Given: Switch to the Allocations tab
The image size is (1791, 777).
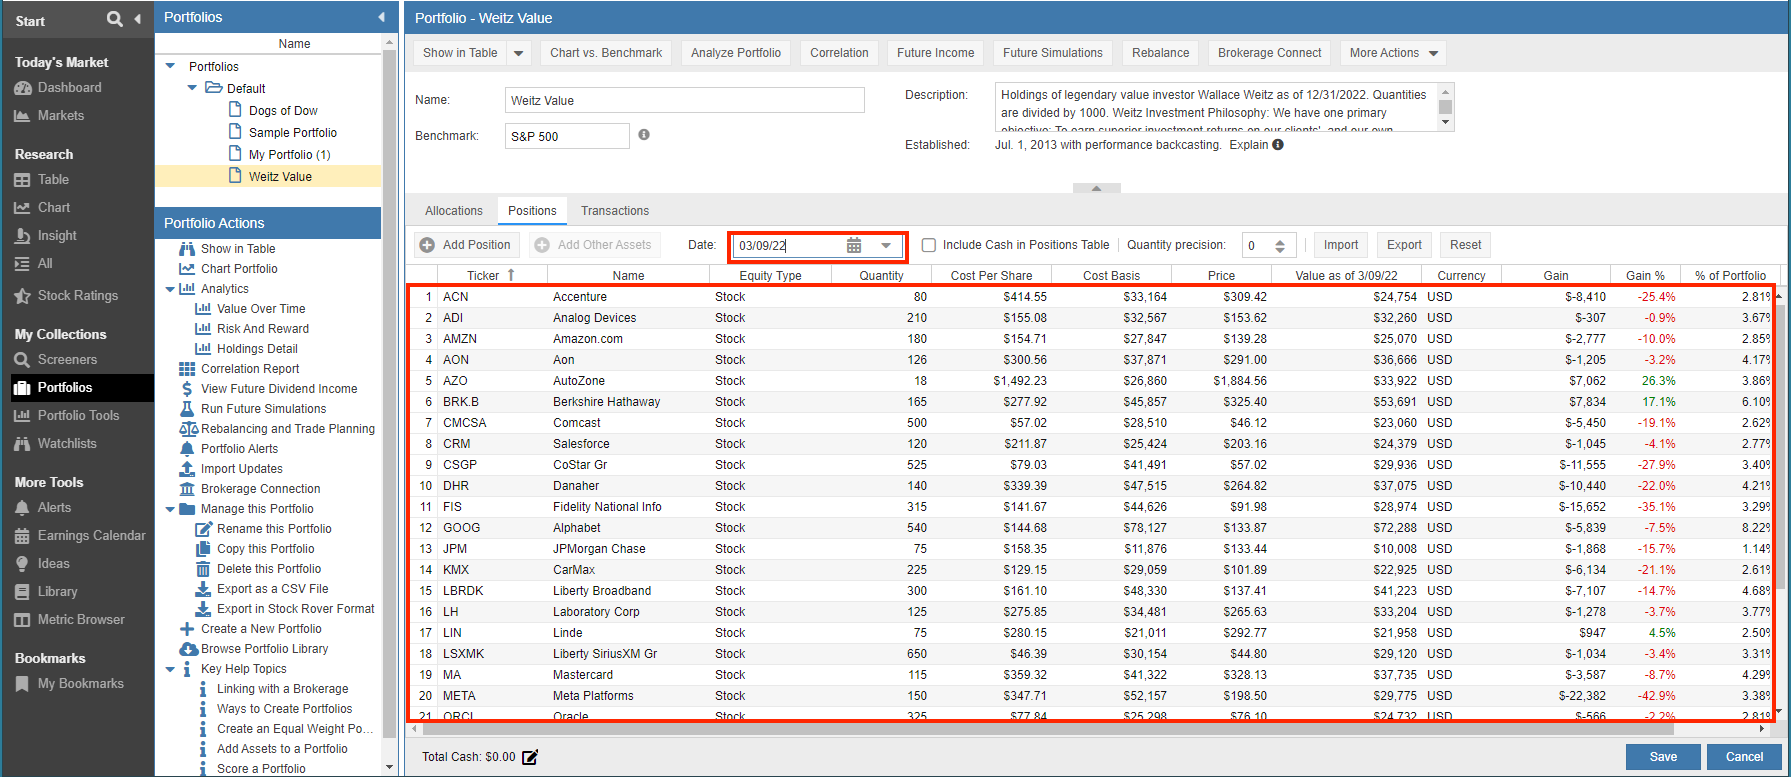Looking at the screenshot, I should pyautogui.click(x=454, y=211).
